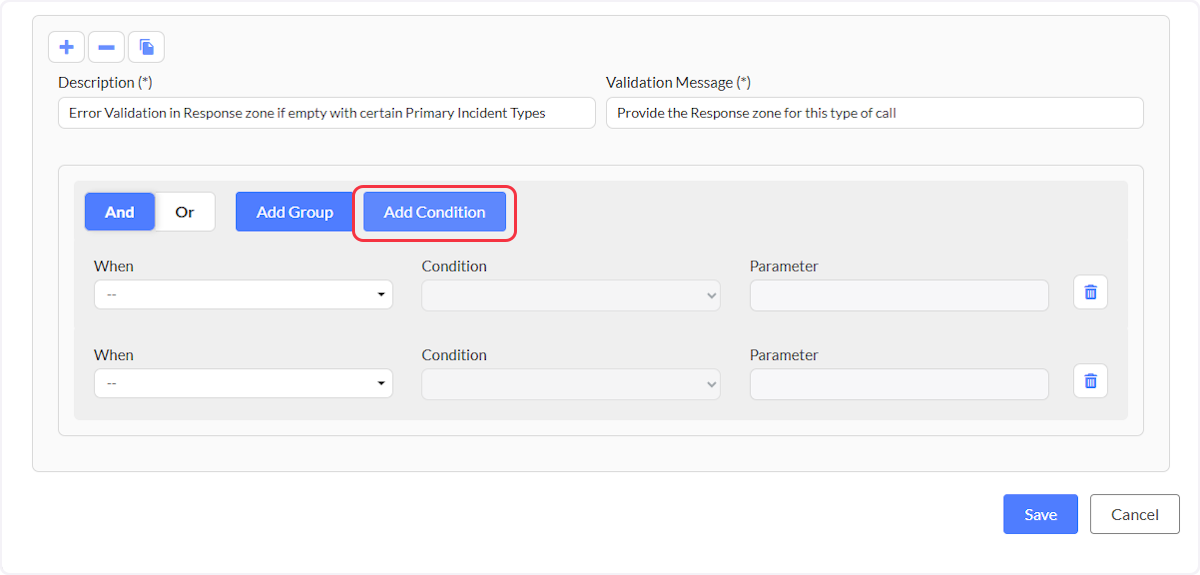Open the second When dropdown
This screenshot has width=1200, height=575.
[243, 384]
